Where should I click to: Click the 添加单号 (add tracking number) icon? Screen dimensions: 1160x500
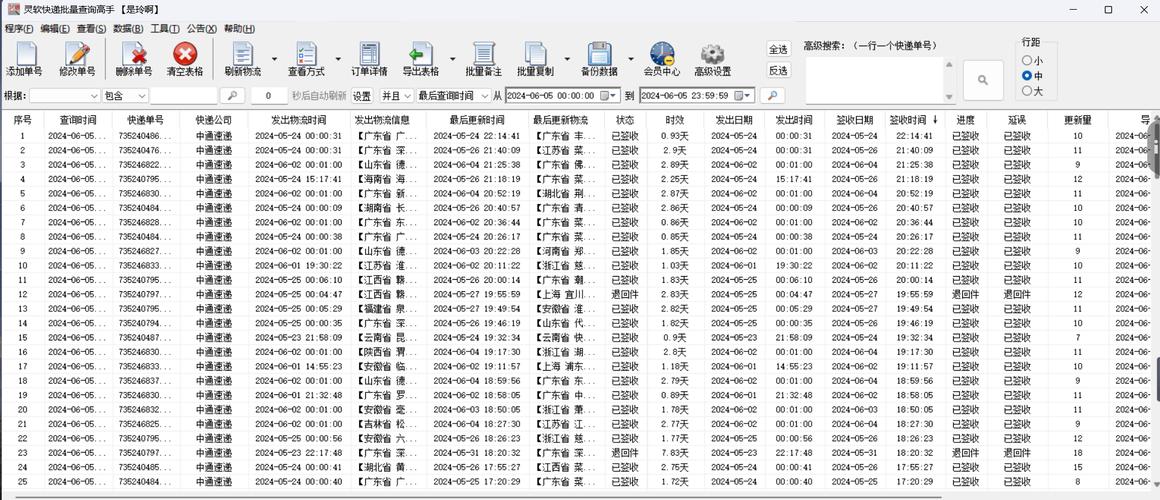(24, 59)
